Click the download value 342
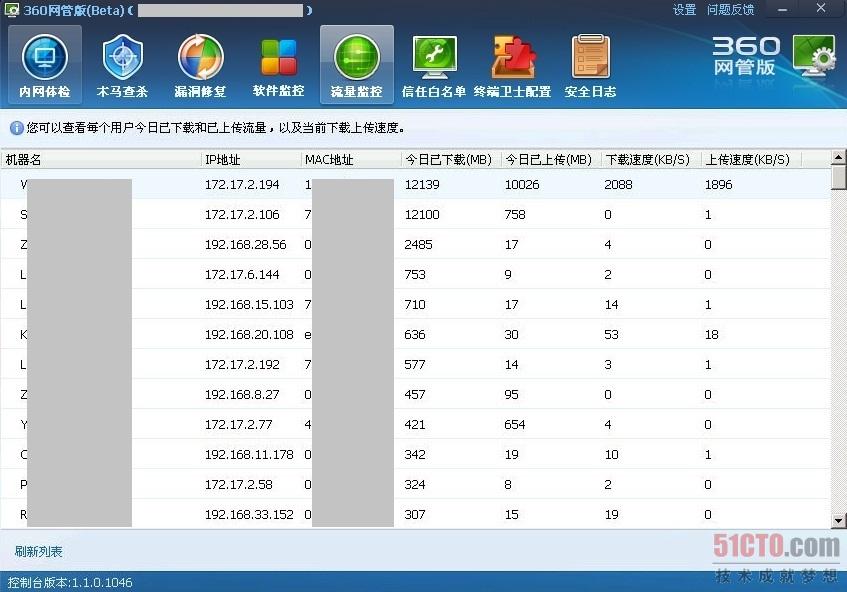 coord(415,454)
